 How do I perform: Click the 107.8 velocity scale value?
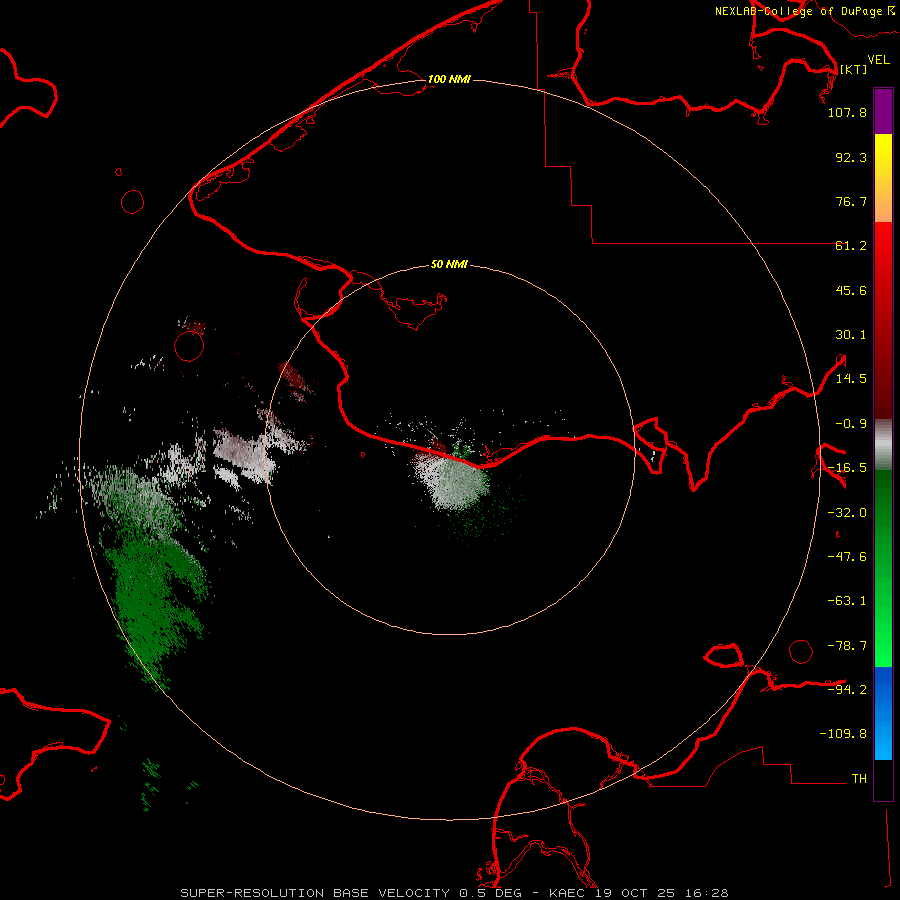click(847, 112)
